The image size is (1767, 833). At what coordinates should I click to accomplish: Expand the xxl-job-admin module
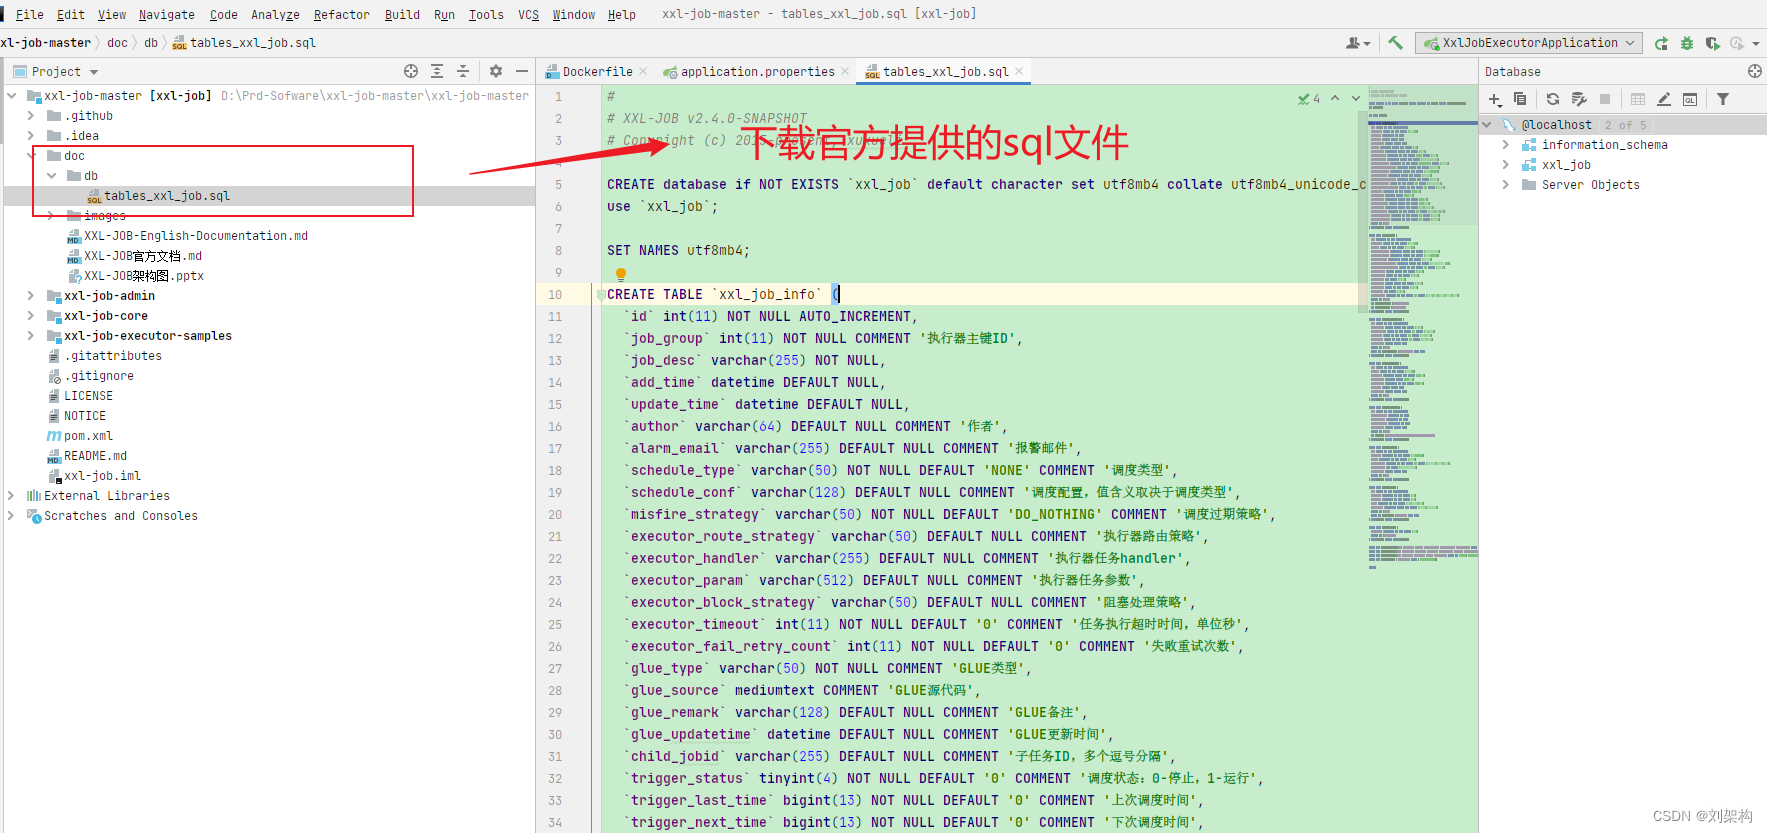click(31, 295)
